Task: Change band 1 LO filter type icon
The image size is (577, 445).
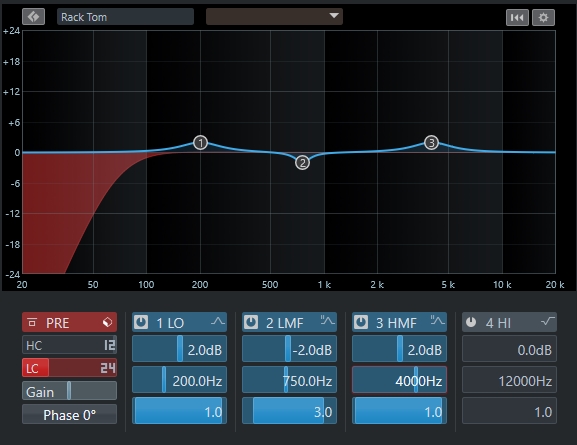Action: [218, 321]
